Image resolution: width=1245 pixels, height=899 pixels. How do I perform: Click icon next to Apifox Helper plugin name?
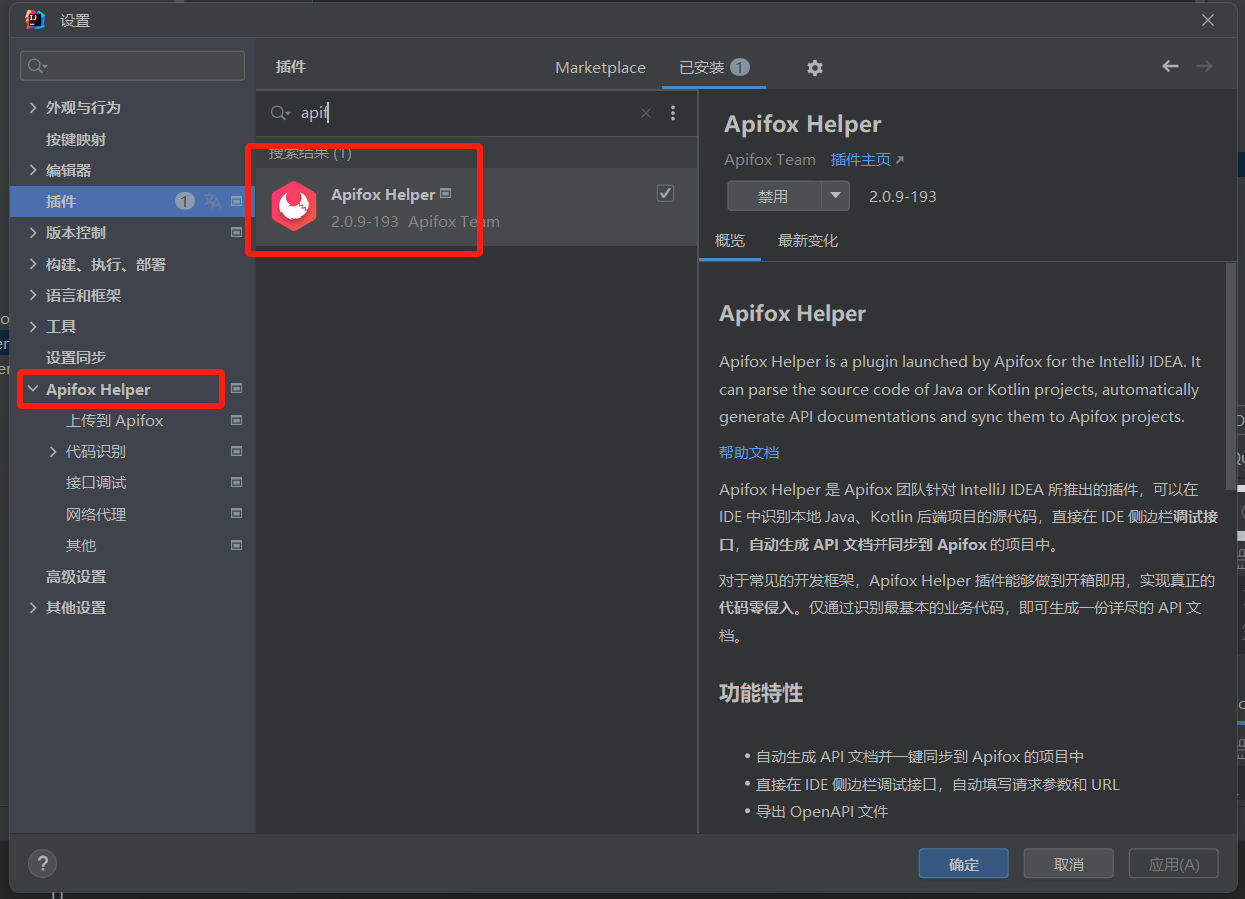(446, 193)
